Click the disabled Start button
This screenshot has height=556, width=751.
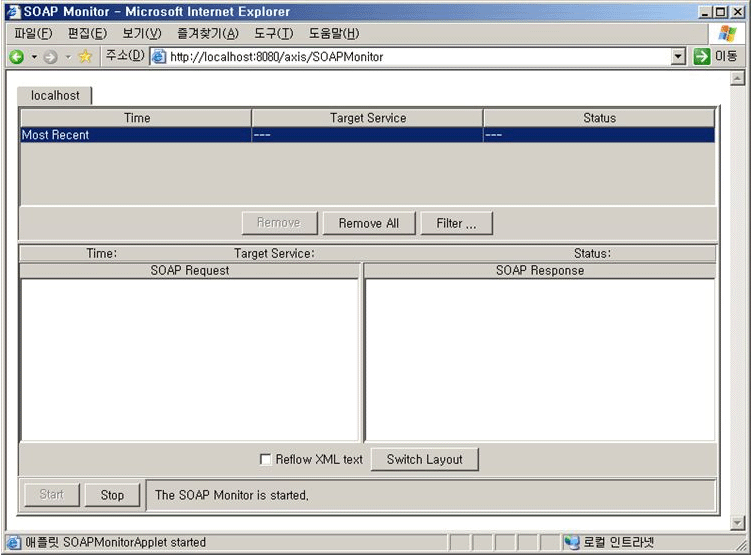52,495
